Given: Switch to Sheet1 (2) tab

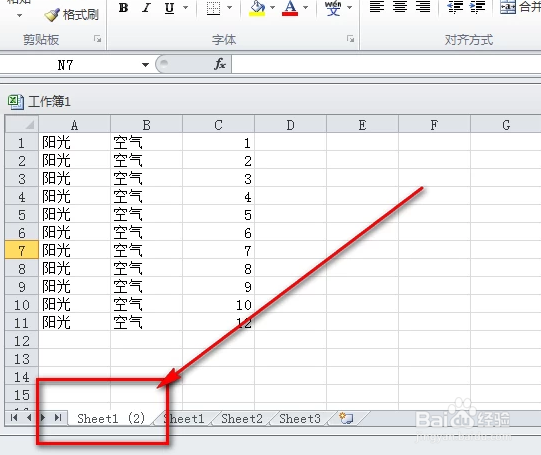Looking at the screenshot, I should [x=110, y=418].
